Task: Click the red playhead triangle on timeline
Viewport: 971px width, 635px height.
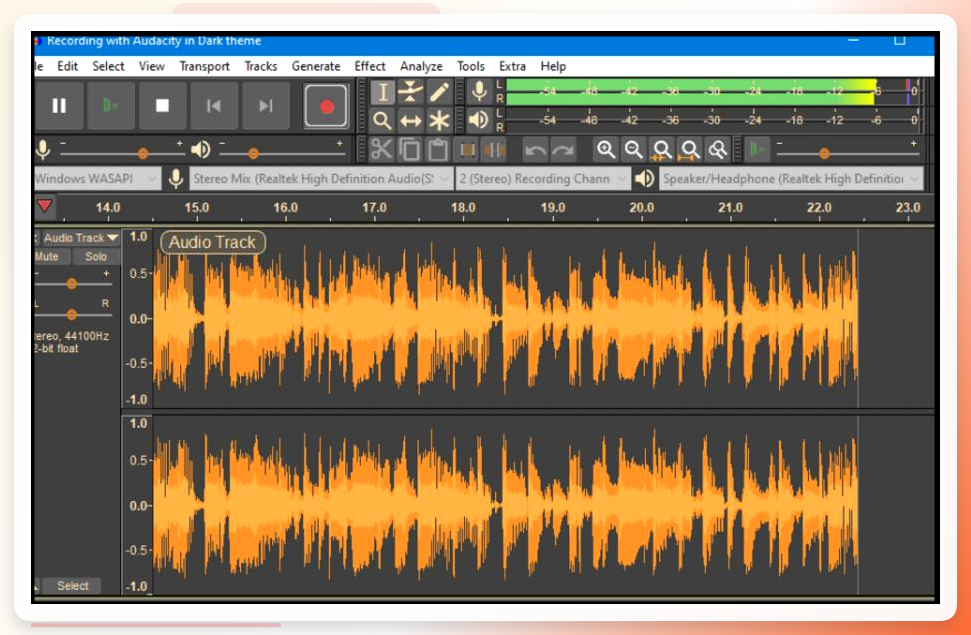Action: point(45,206)
